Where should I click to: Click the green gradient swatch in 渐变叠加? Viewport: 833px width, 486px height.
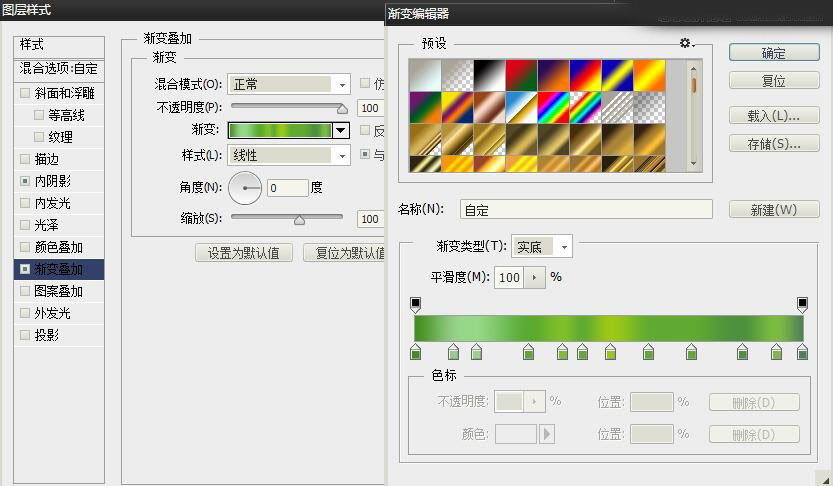pyautogui.click(x=279, y=130)
